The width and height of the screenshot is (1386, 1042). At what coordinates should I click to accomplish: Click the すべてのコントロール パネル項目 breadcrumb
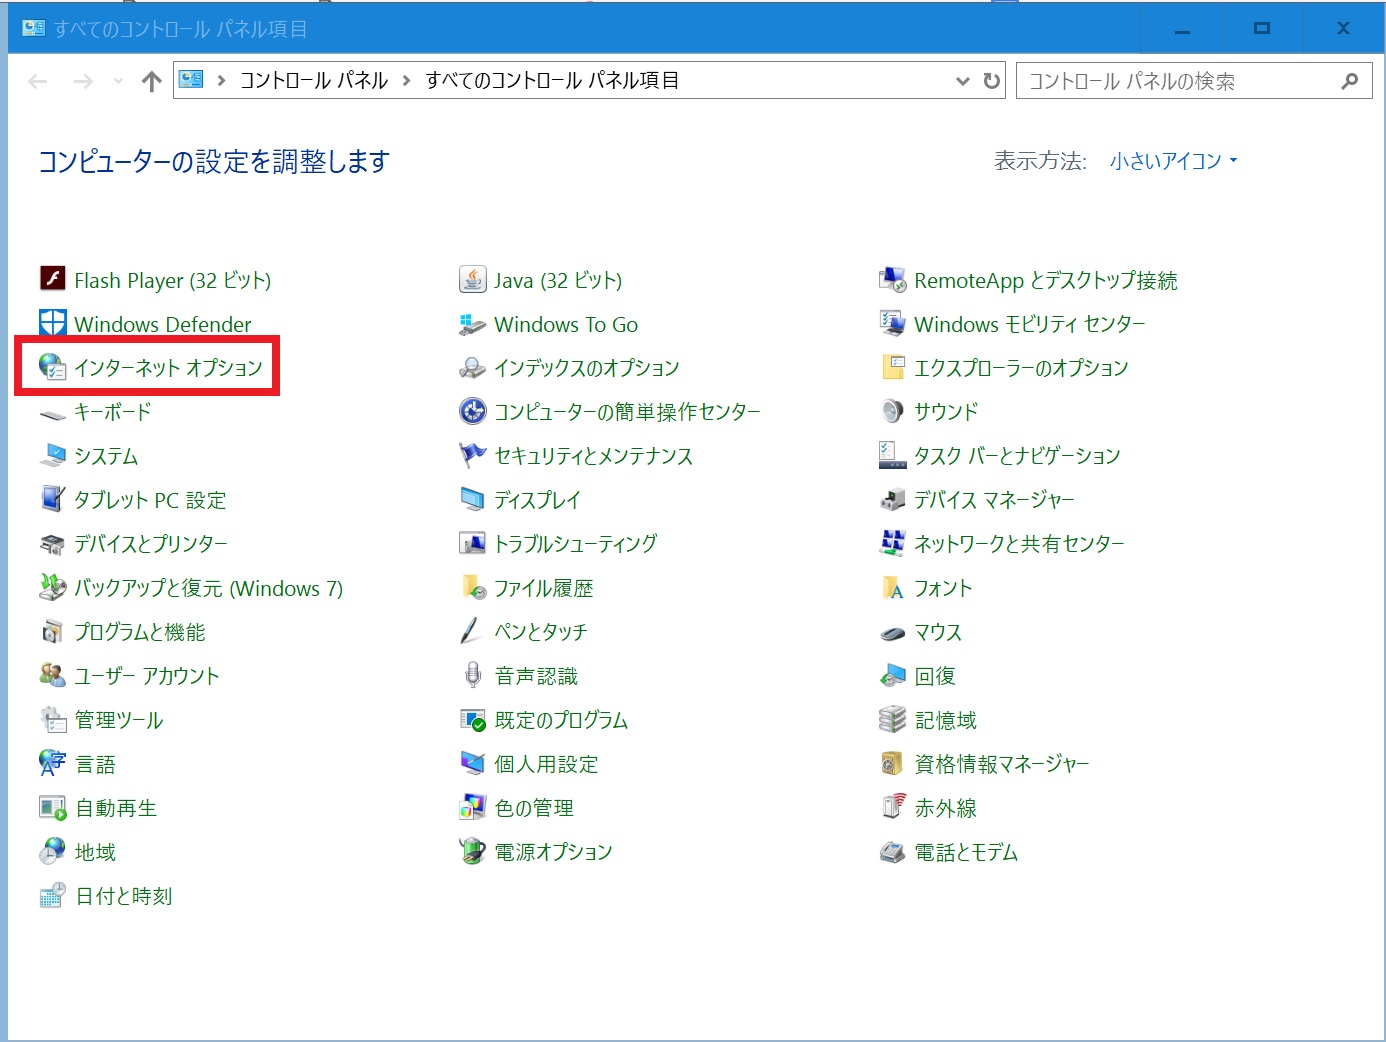coord(552,80)
